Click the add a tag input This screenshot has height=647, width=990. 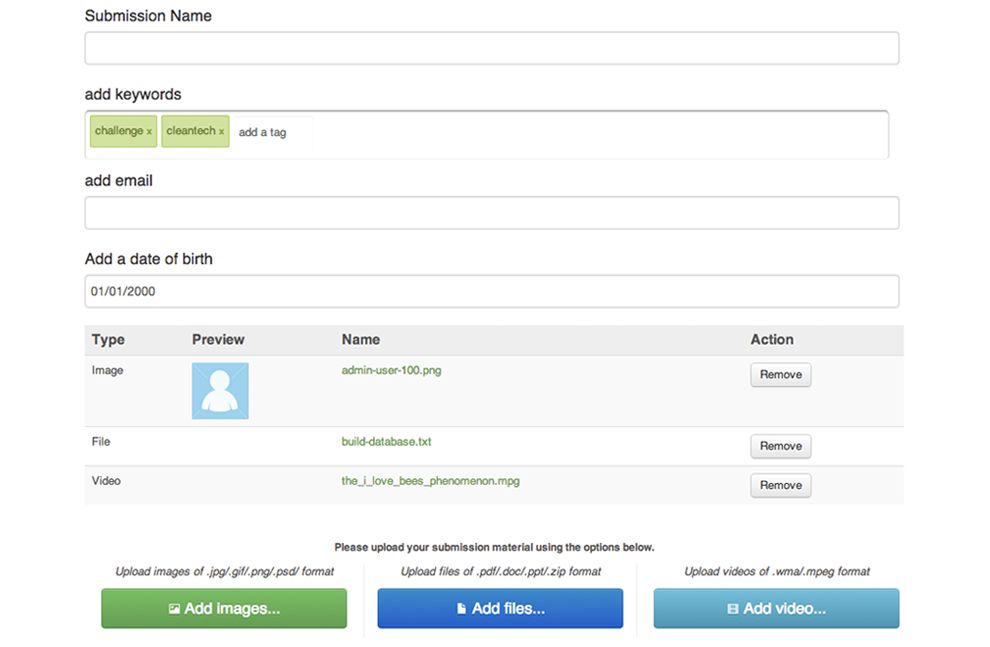pos(273,132)
